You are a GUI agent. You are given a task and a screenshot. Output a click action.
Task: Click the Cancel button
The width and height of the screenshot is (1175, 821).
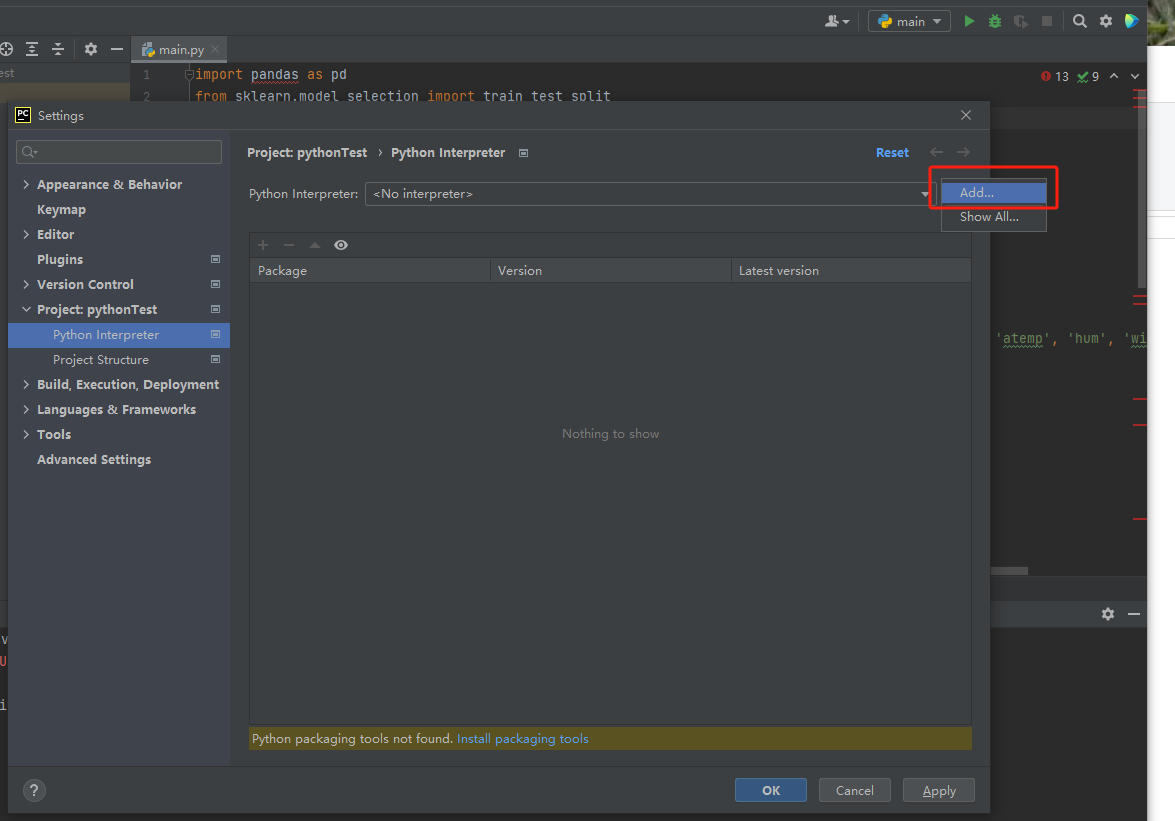coord(854,790)
